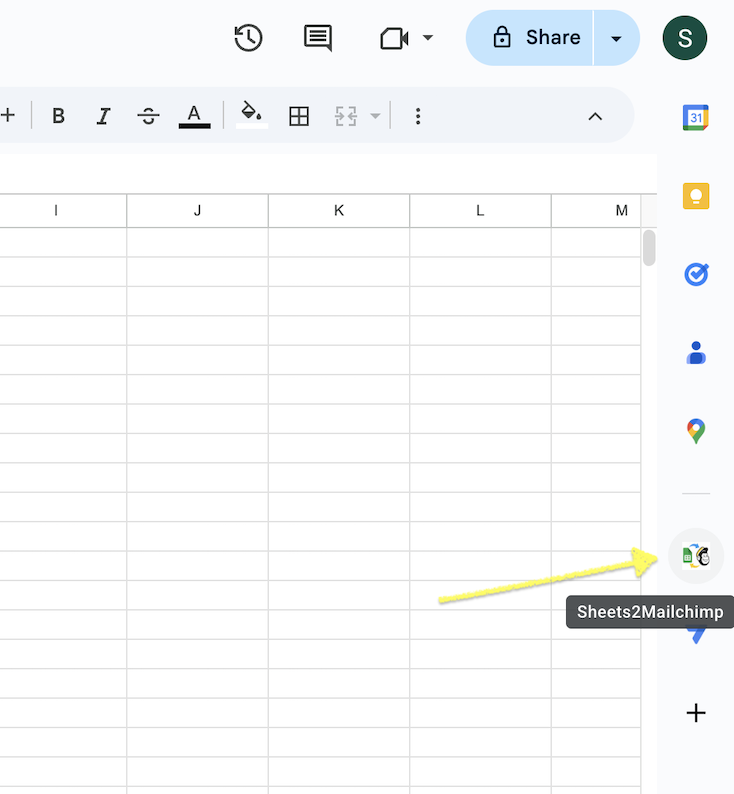734x794 pixels.
Task: Open the more options three-dot menu
Action: click(418, 116)
